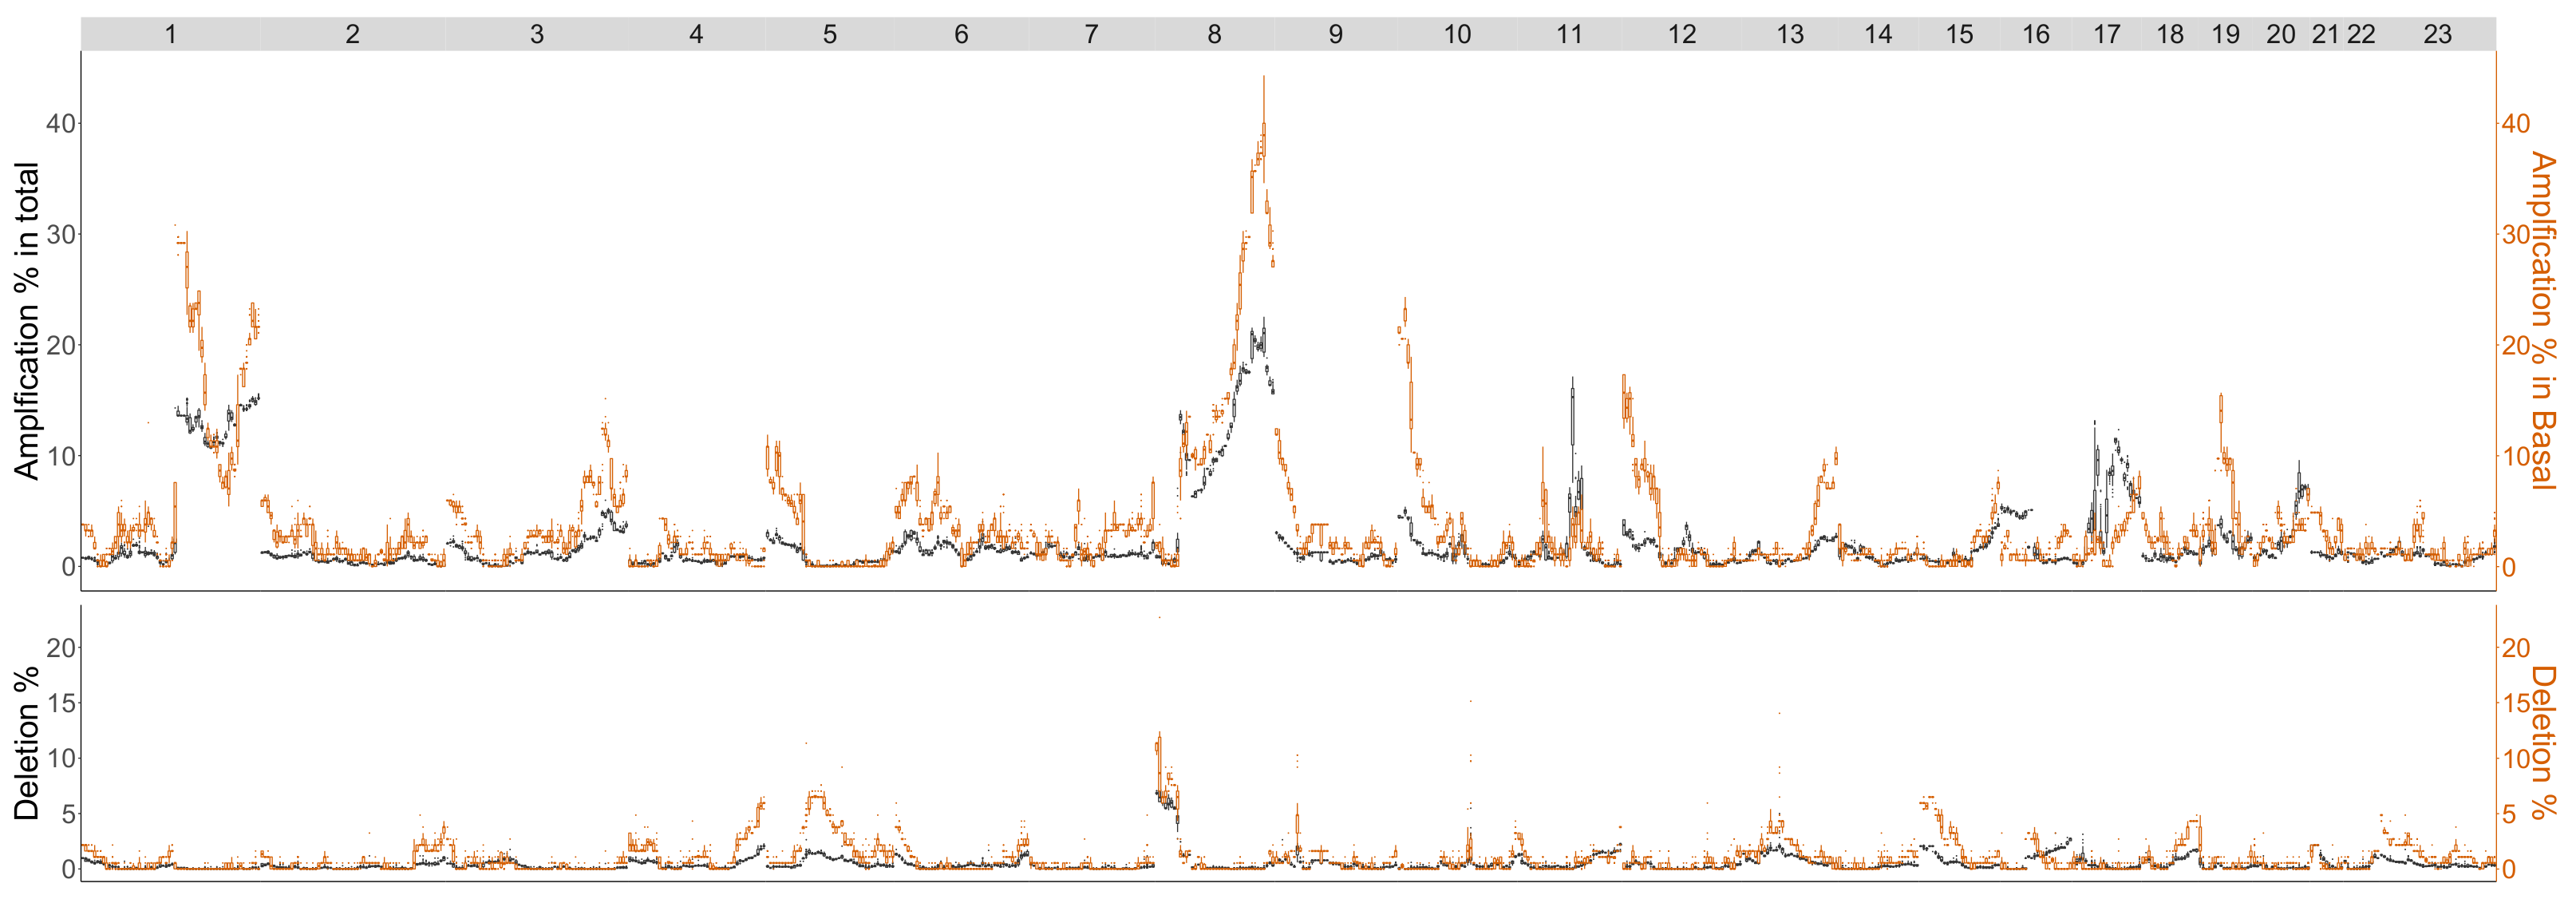The width and height of the screenshot is (2576, 907).
Task: Select chromosome 23 facet strip
Action: pyautogui.click(x=2438, y=35)
